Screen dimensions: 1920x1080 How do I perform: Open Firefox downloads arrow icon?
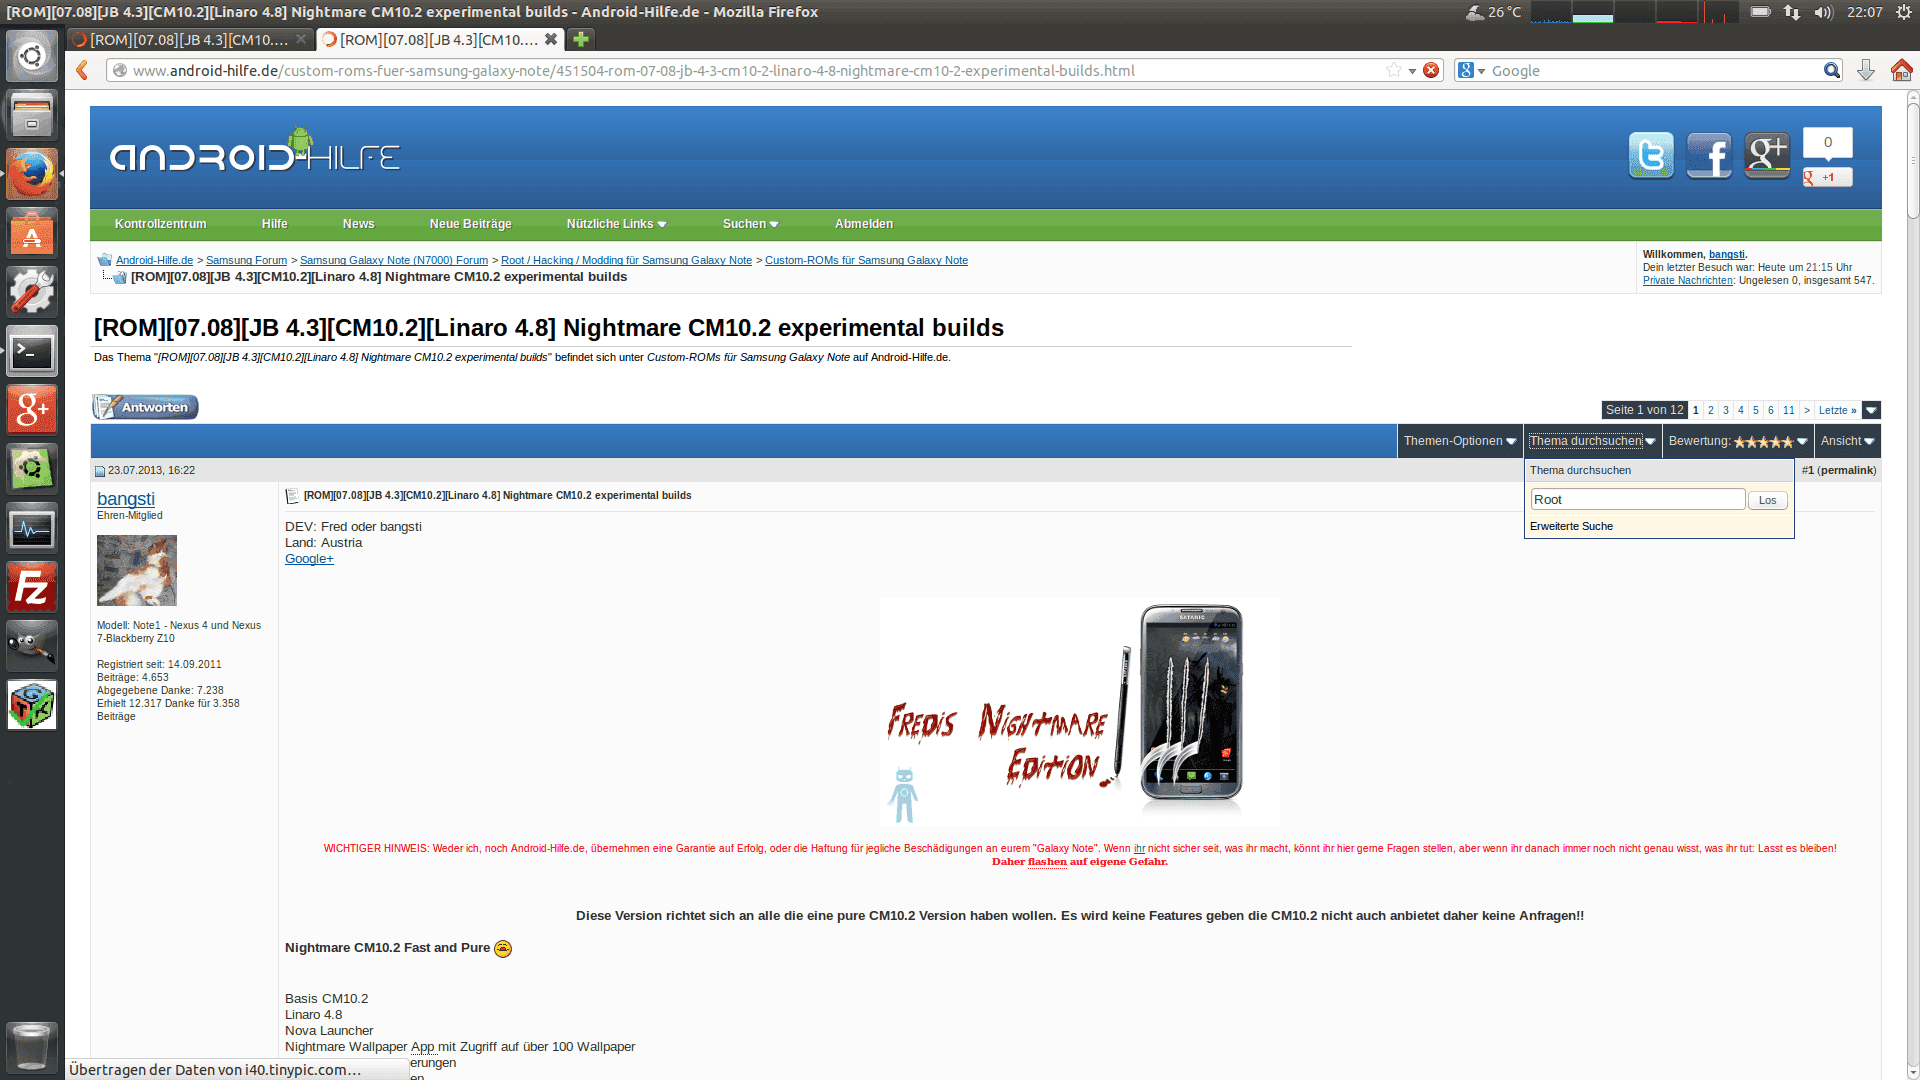click(1866, 70)
